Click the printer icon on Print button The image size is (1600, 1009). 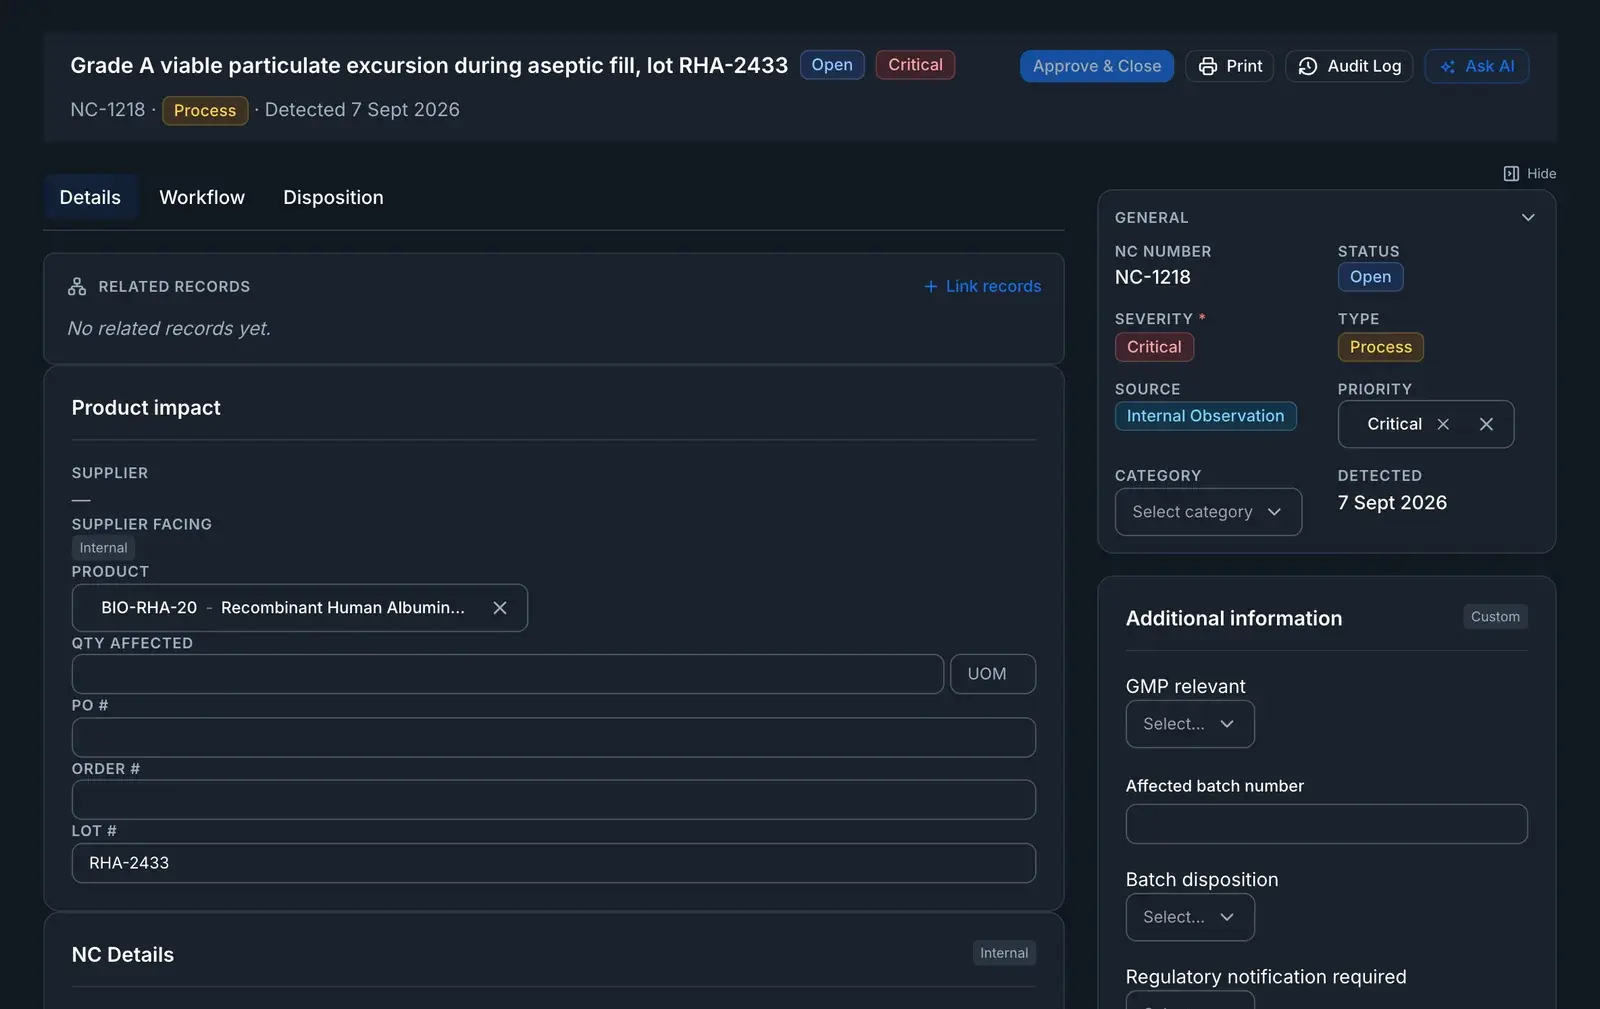(1208, 66)
